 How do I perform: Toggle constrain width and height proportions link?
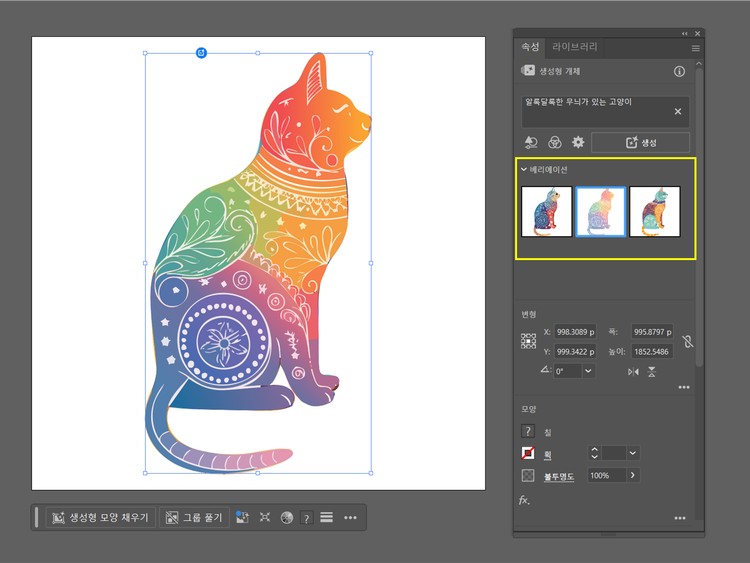[x=687, y=341]
